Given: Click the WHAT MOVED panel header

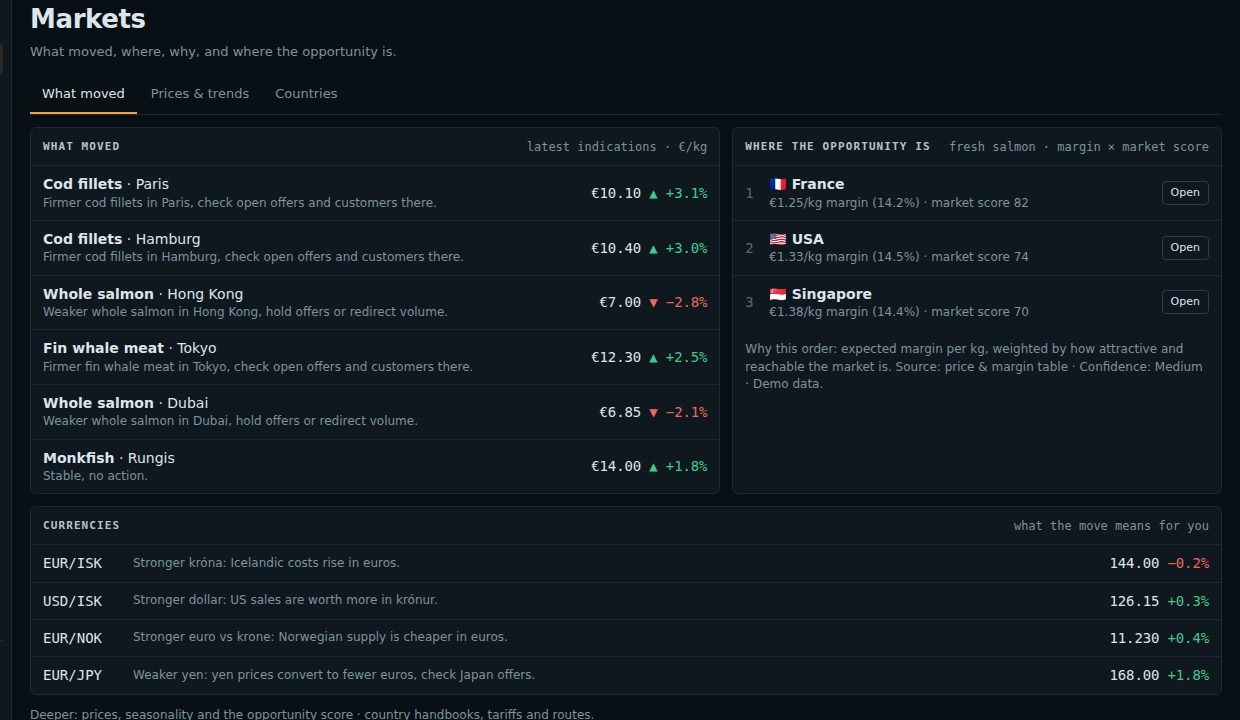Looking at the screenshot, I should click(x=81, y=147).
